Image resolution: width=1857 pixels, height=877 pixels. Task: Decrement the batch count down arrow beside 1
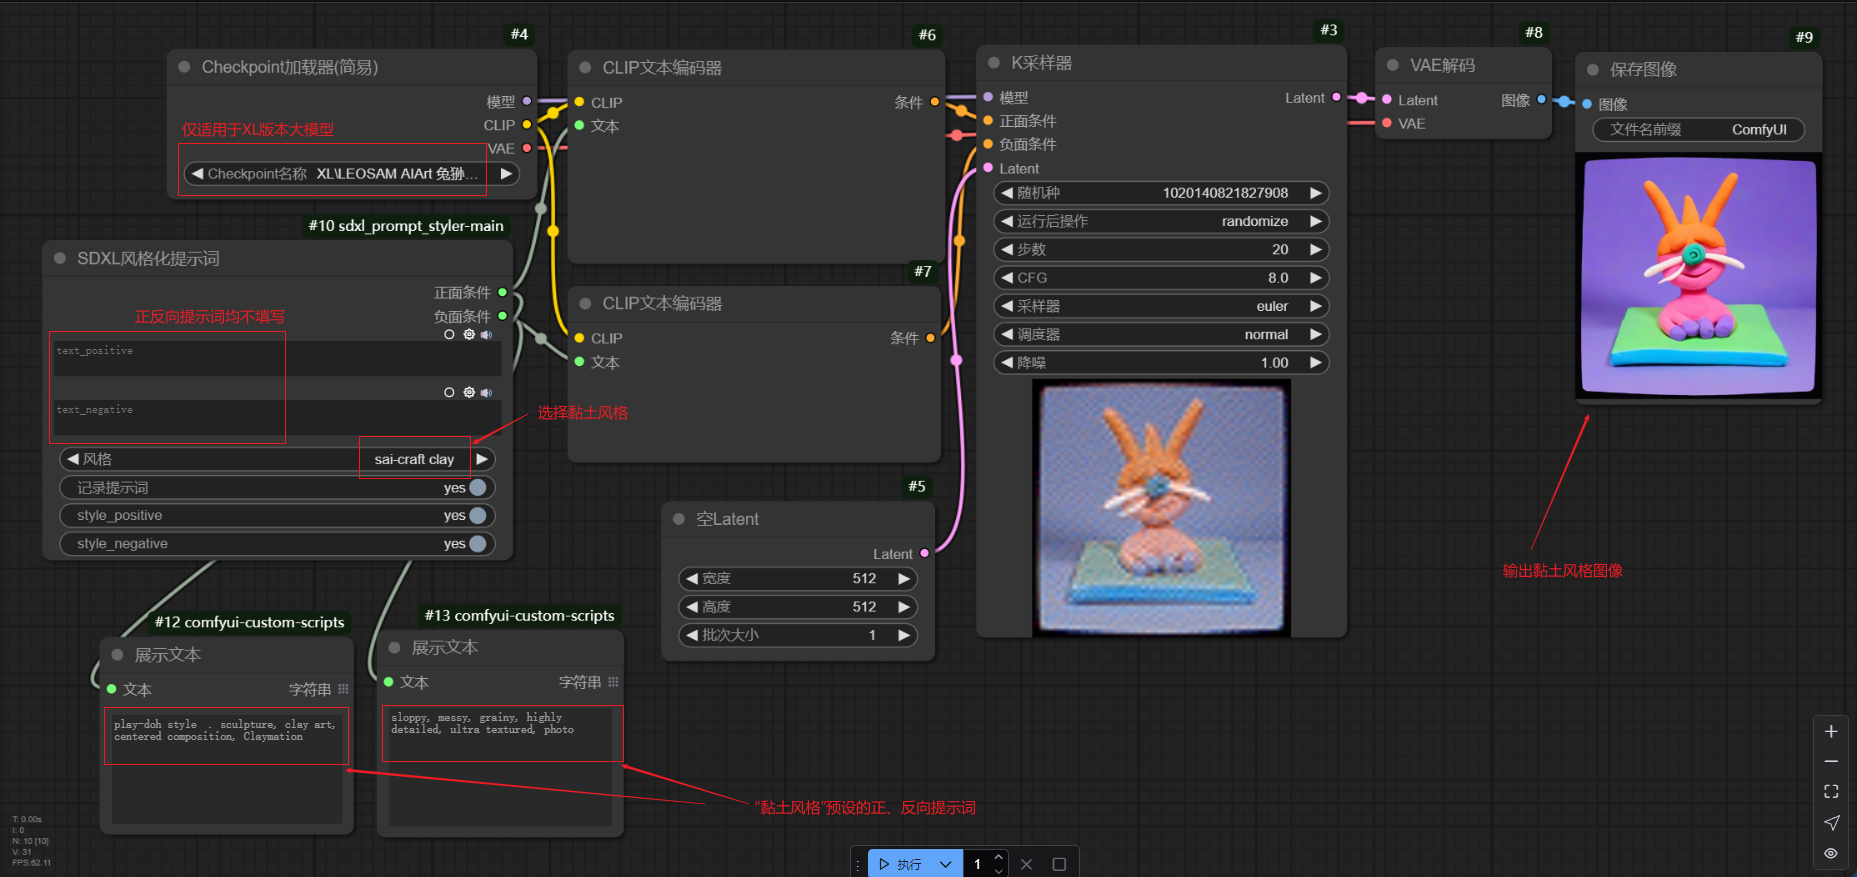[998, 871]
